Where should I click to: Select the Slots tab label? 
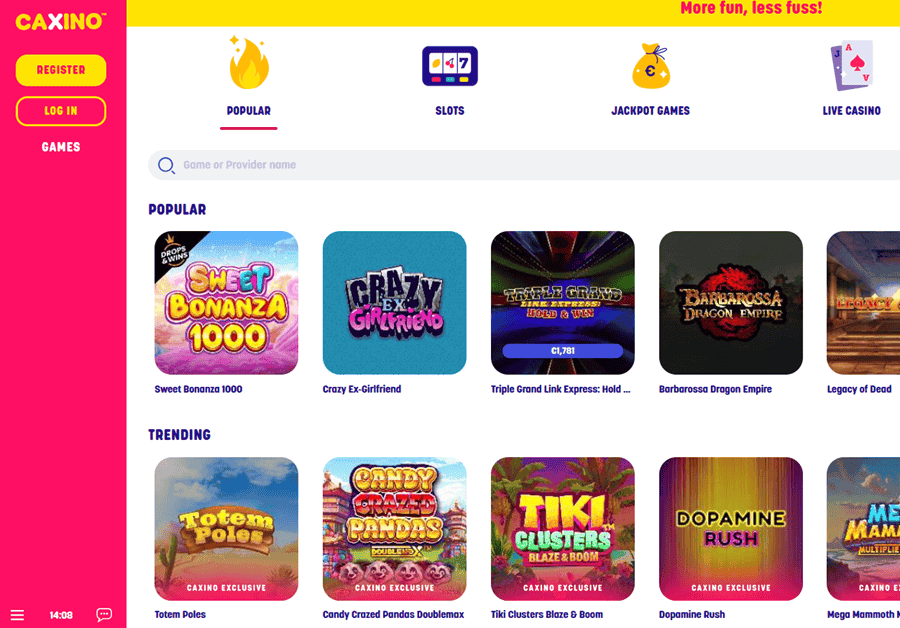pos(450,111)
